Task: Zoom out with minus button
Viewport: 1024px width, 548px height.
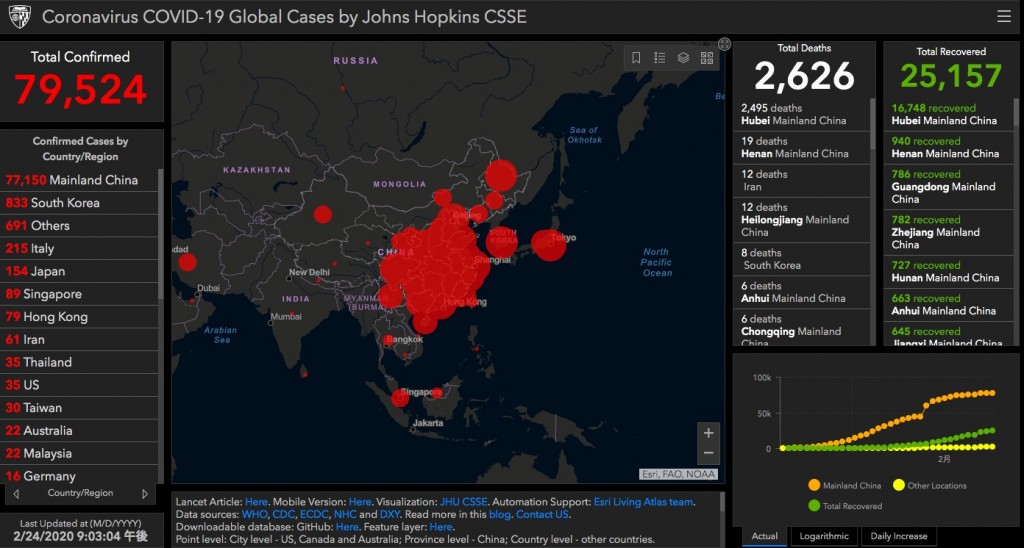Action: (709, 453)
